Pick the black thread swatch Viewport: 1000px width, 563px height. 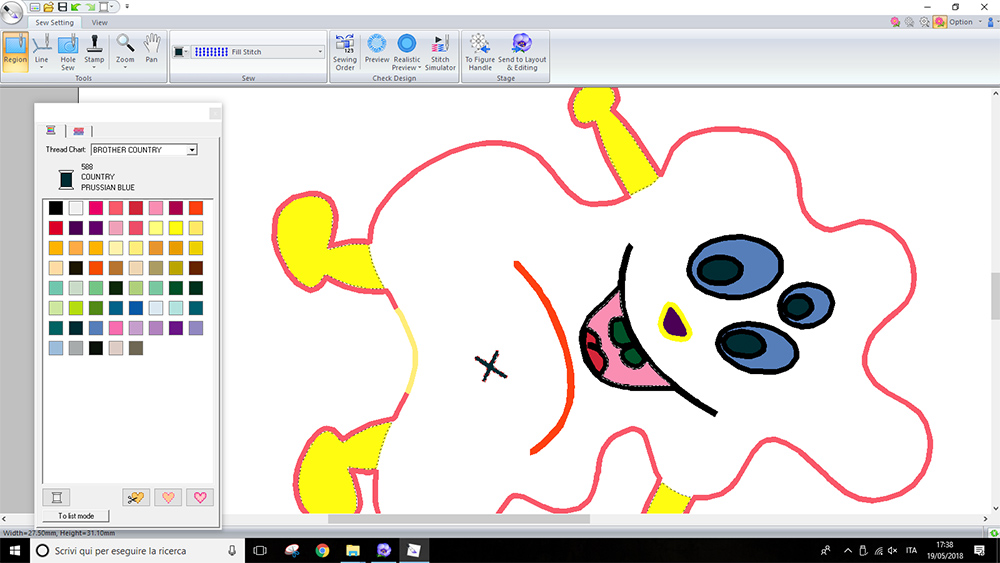56,207
